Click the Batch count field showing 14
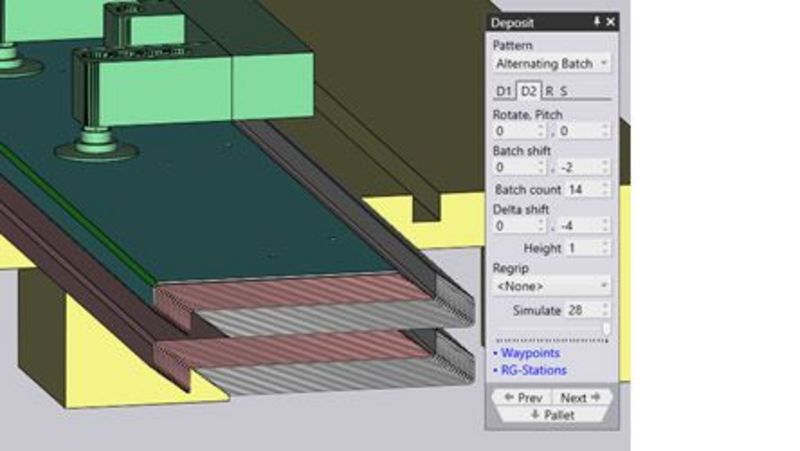 (578, 189)
